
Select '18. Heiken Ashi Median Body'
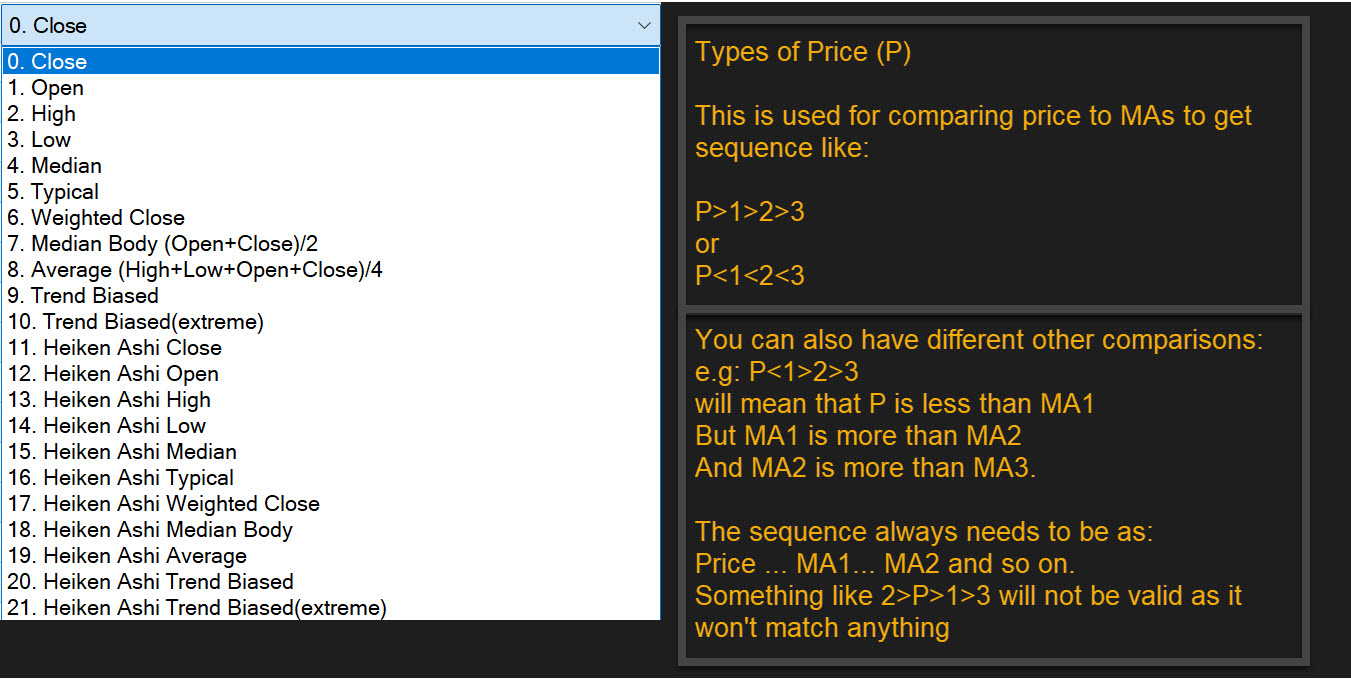(150, 530)
